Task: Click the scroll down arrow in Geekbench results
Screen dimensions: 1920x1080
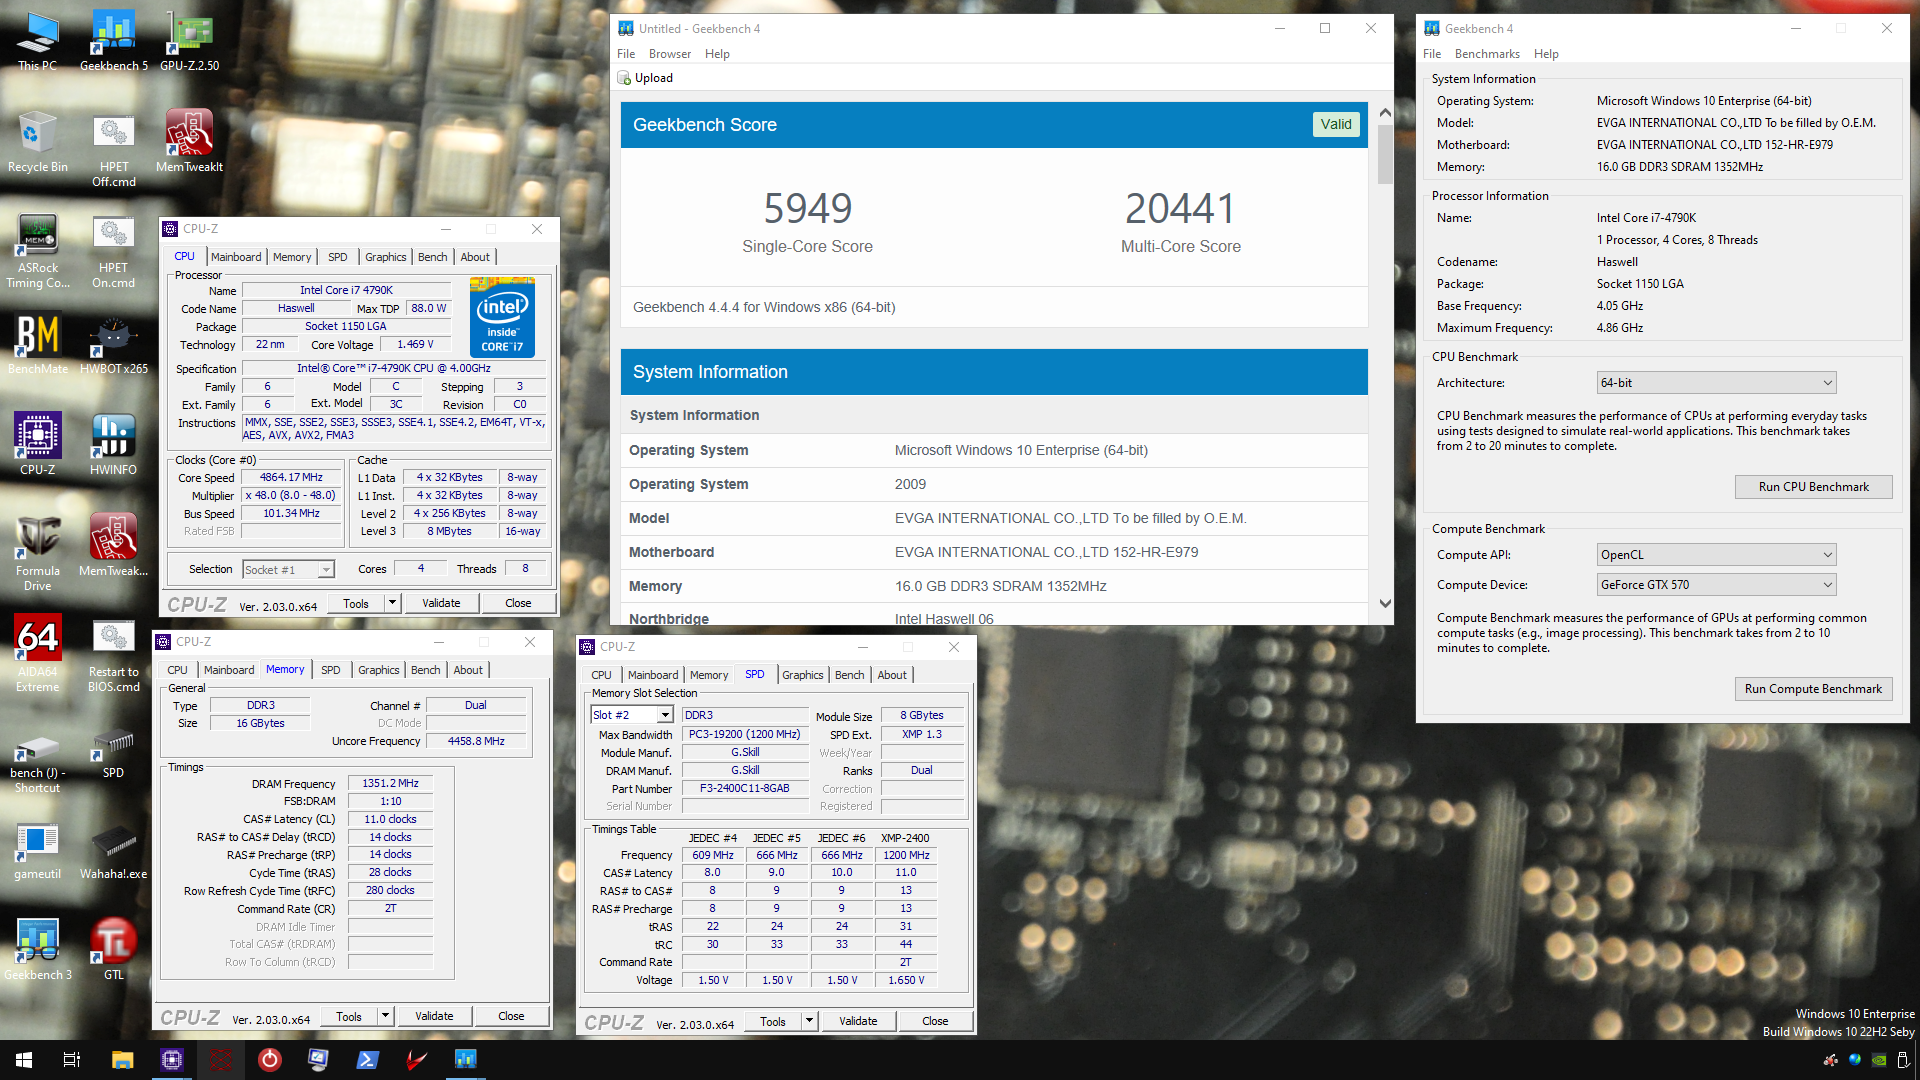Action: point(1384,604)
